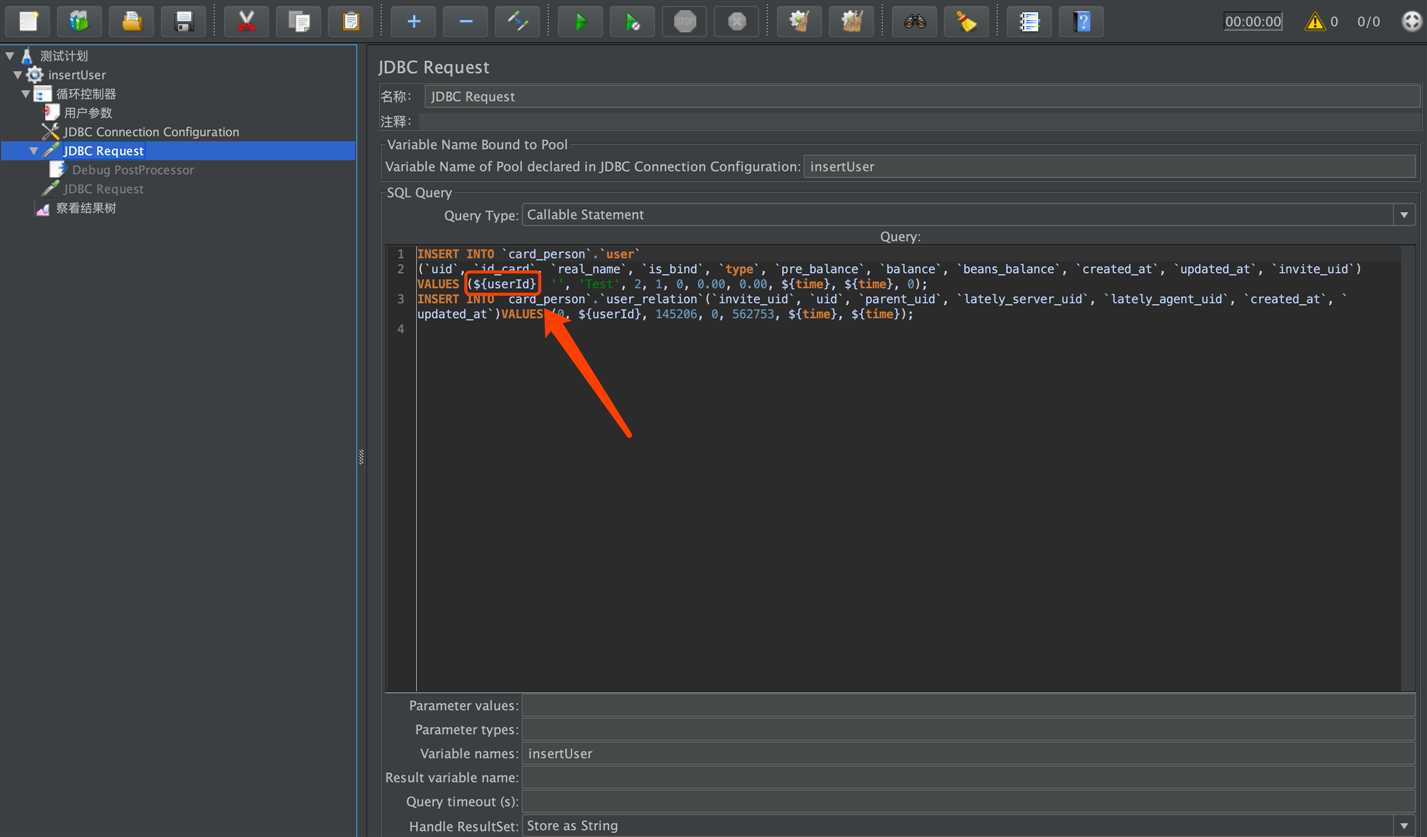Click the 0/0 thread count indicator
Viewport: 1427px width, 837px height.
tap(1369, 21)
